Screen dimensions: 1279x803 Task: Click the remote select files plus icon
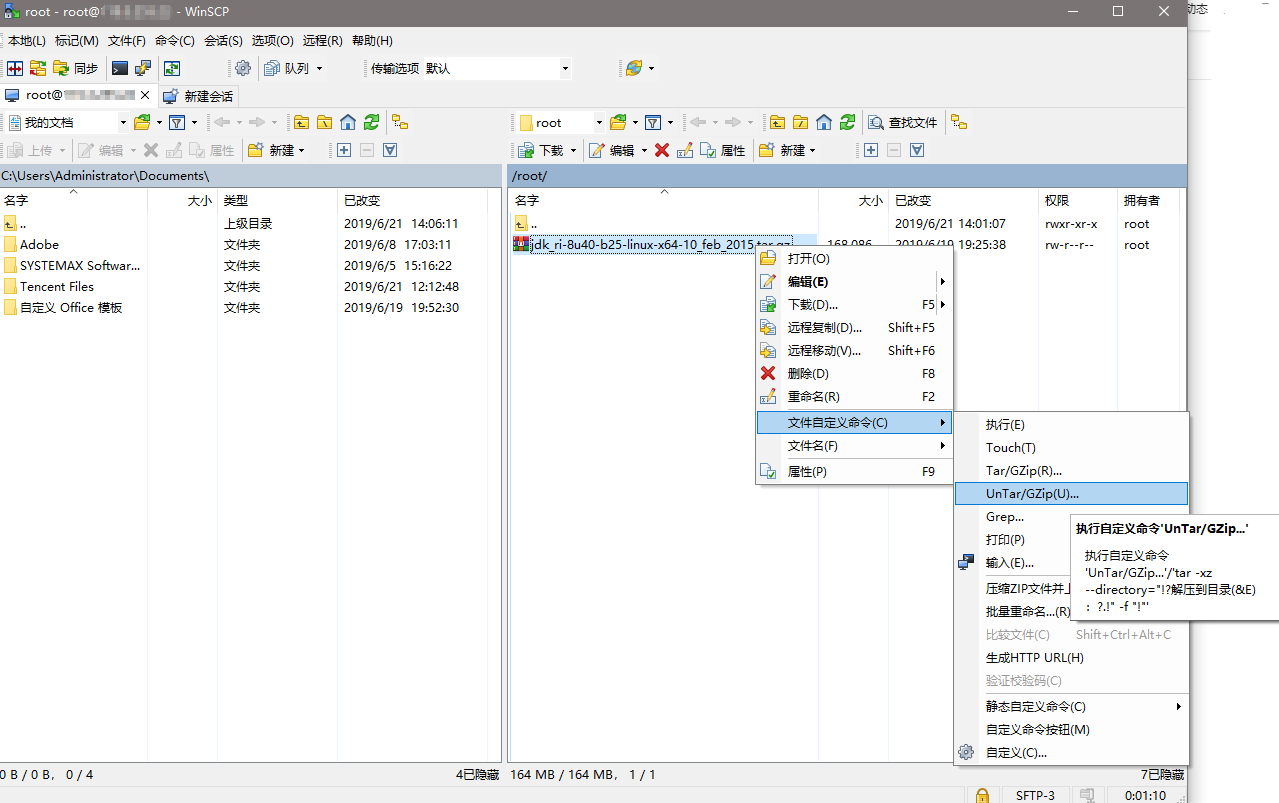[871, 150]
